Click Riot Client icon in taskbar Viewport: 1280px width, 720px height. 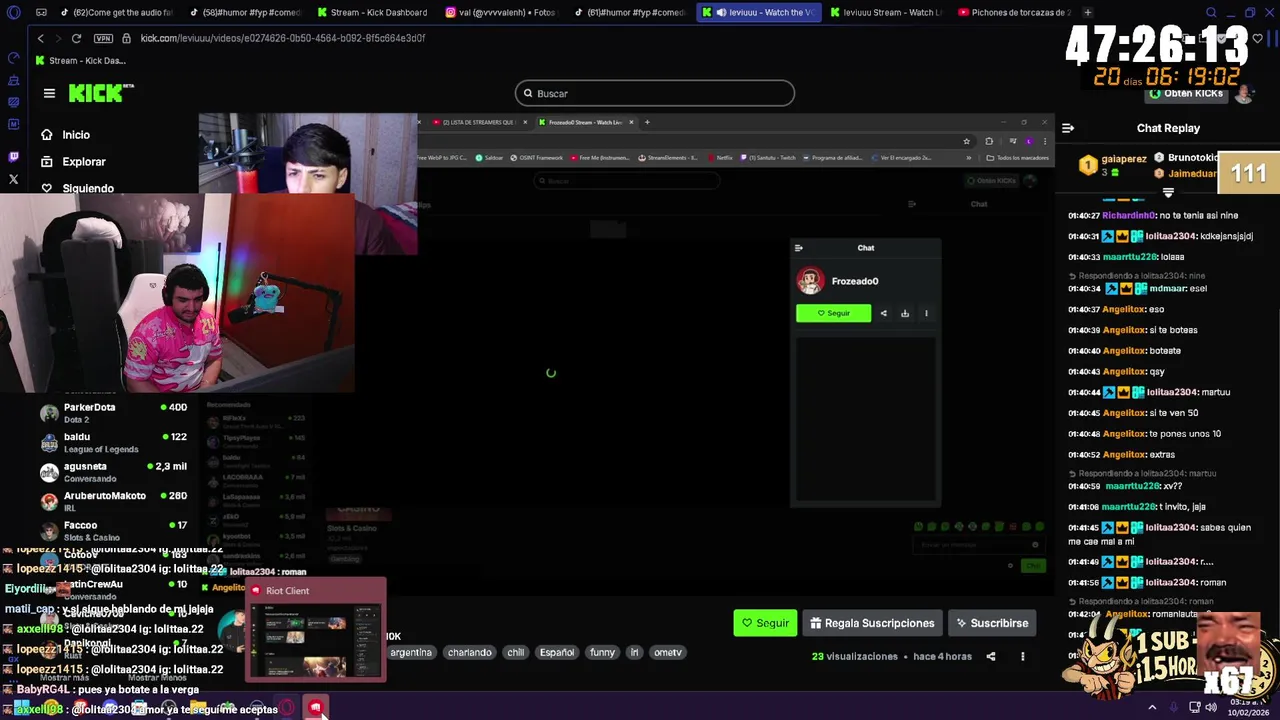[x=315, y=708]
